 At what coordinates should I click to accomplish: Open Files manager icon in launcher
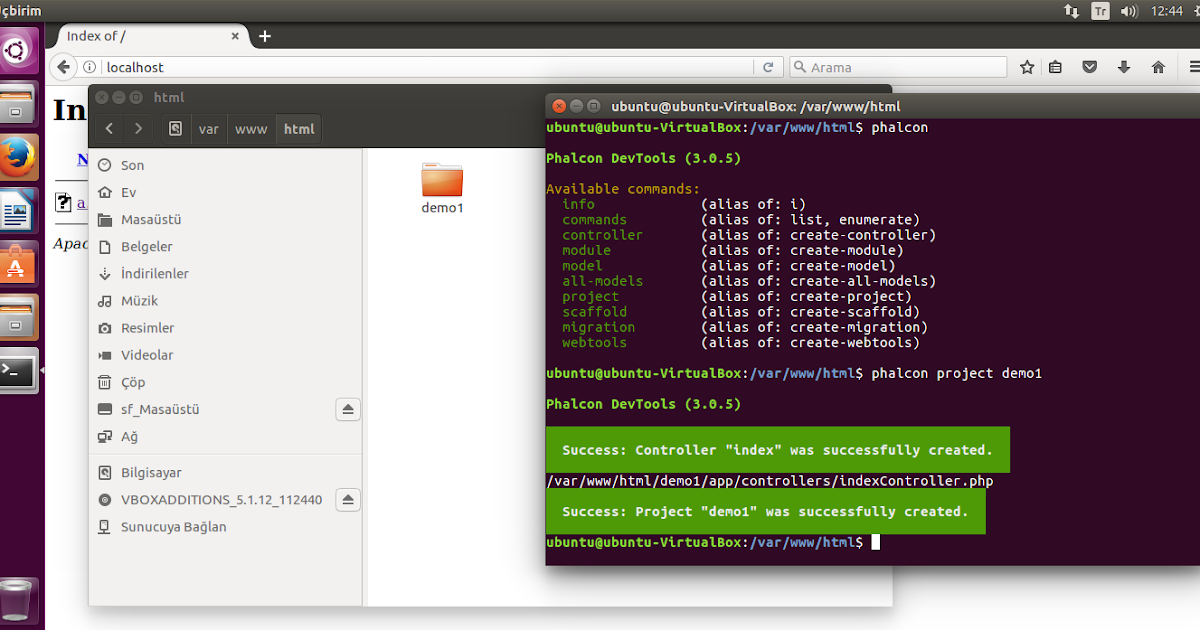point(19,104)
